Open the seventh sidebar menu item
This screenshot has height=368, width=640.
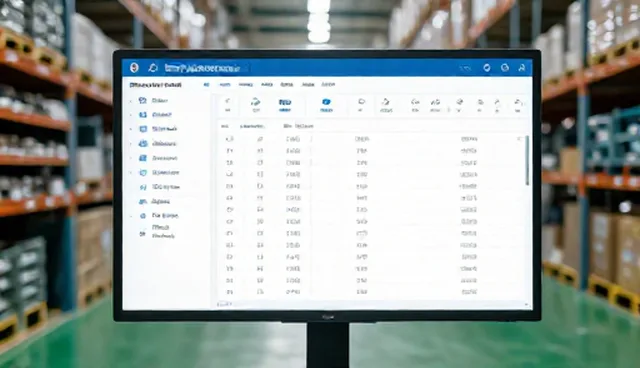159,187
